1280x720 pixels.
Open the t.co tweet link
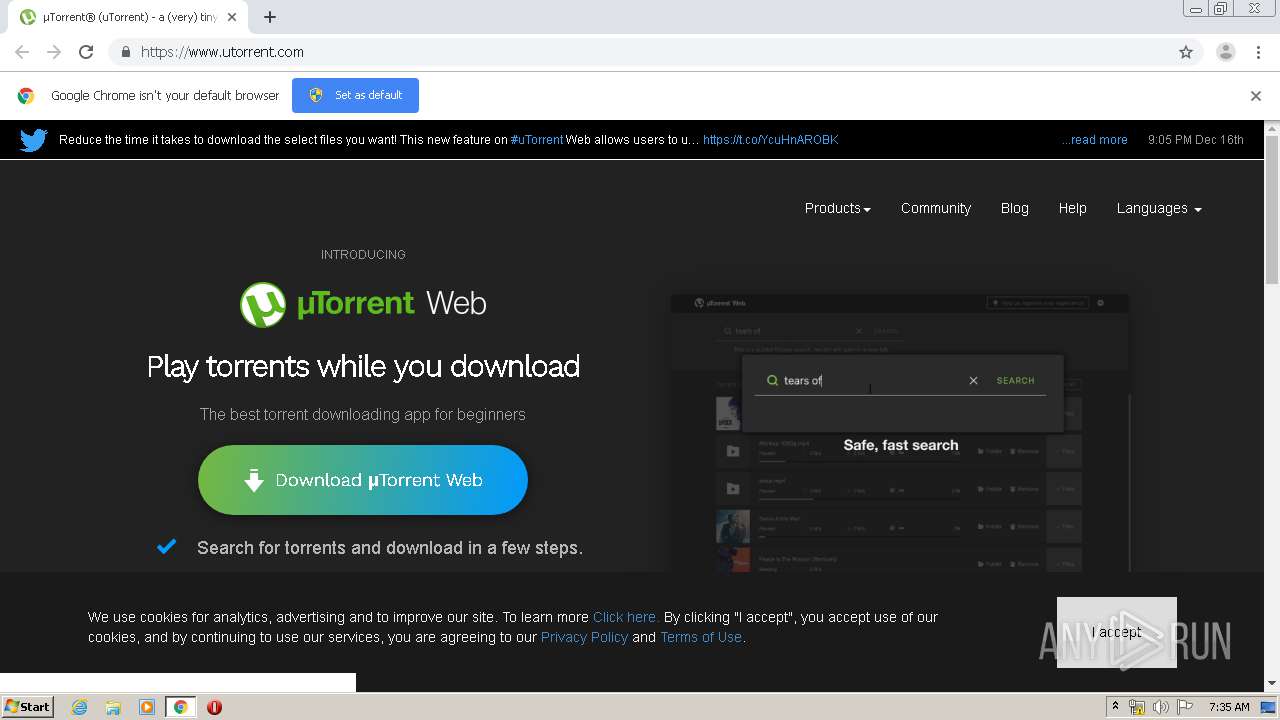coord(771,140)
